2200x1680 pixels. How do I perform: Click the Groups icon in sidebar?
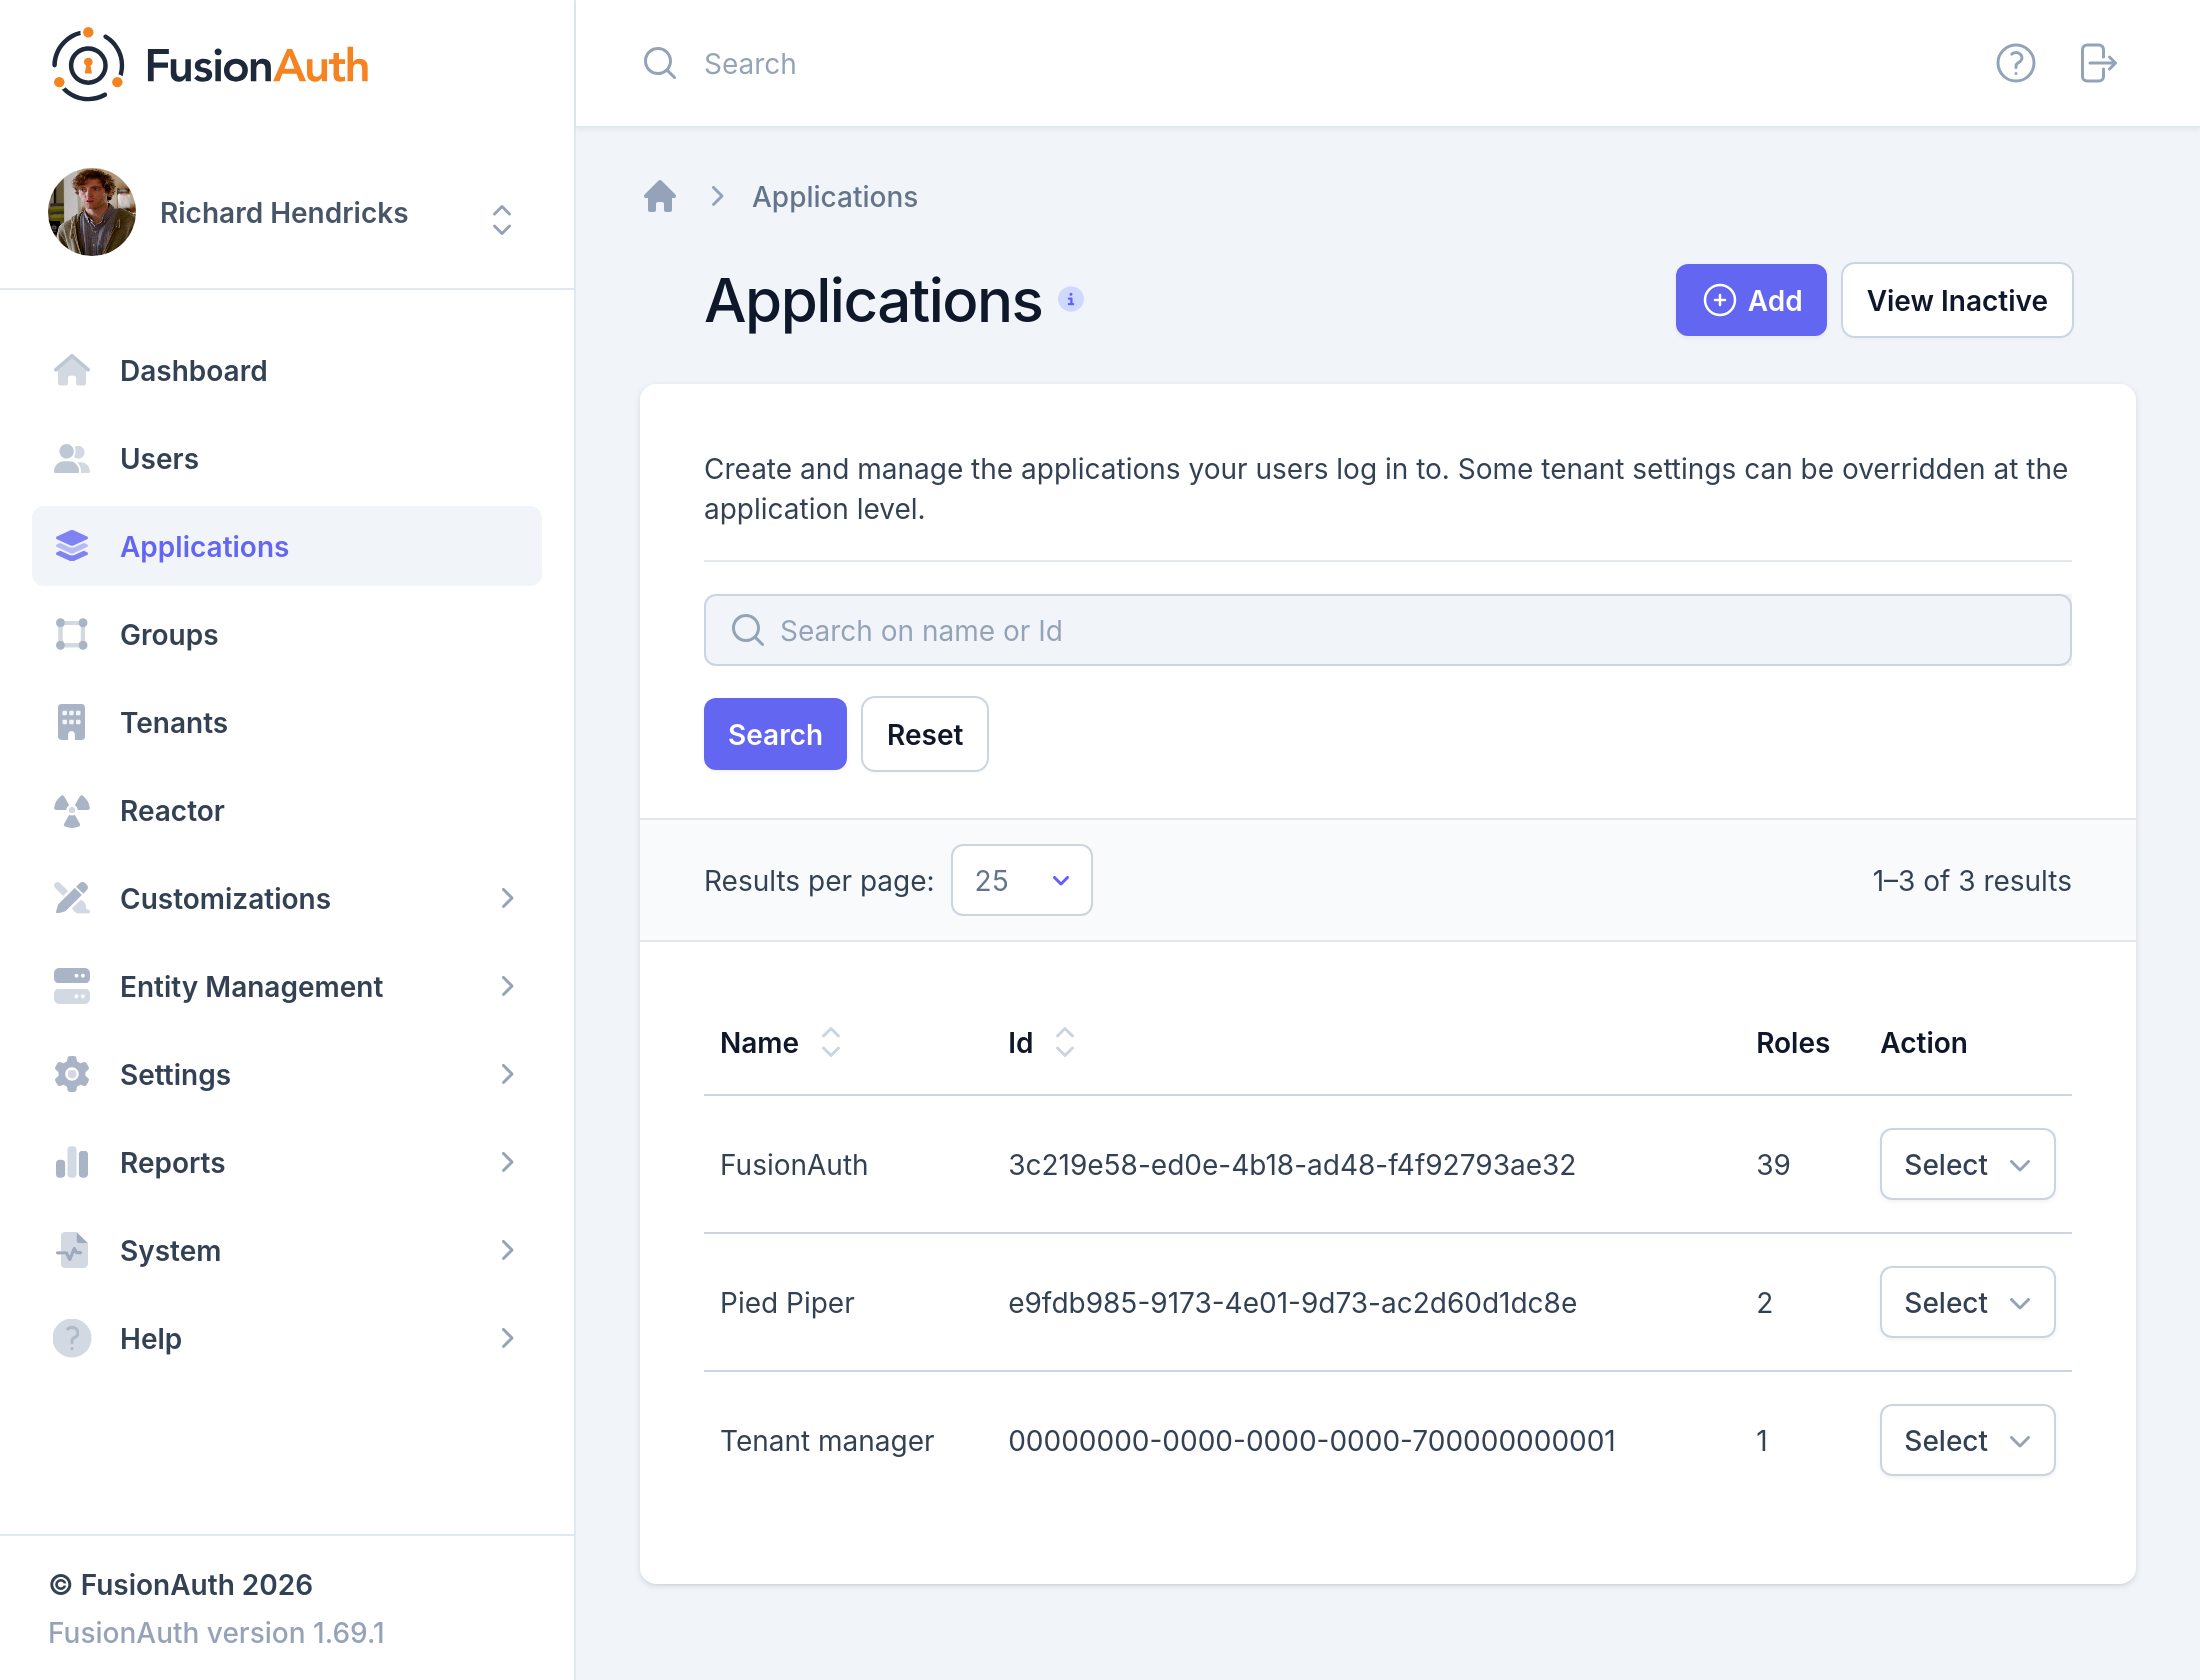(x=72, y=634)
